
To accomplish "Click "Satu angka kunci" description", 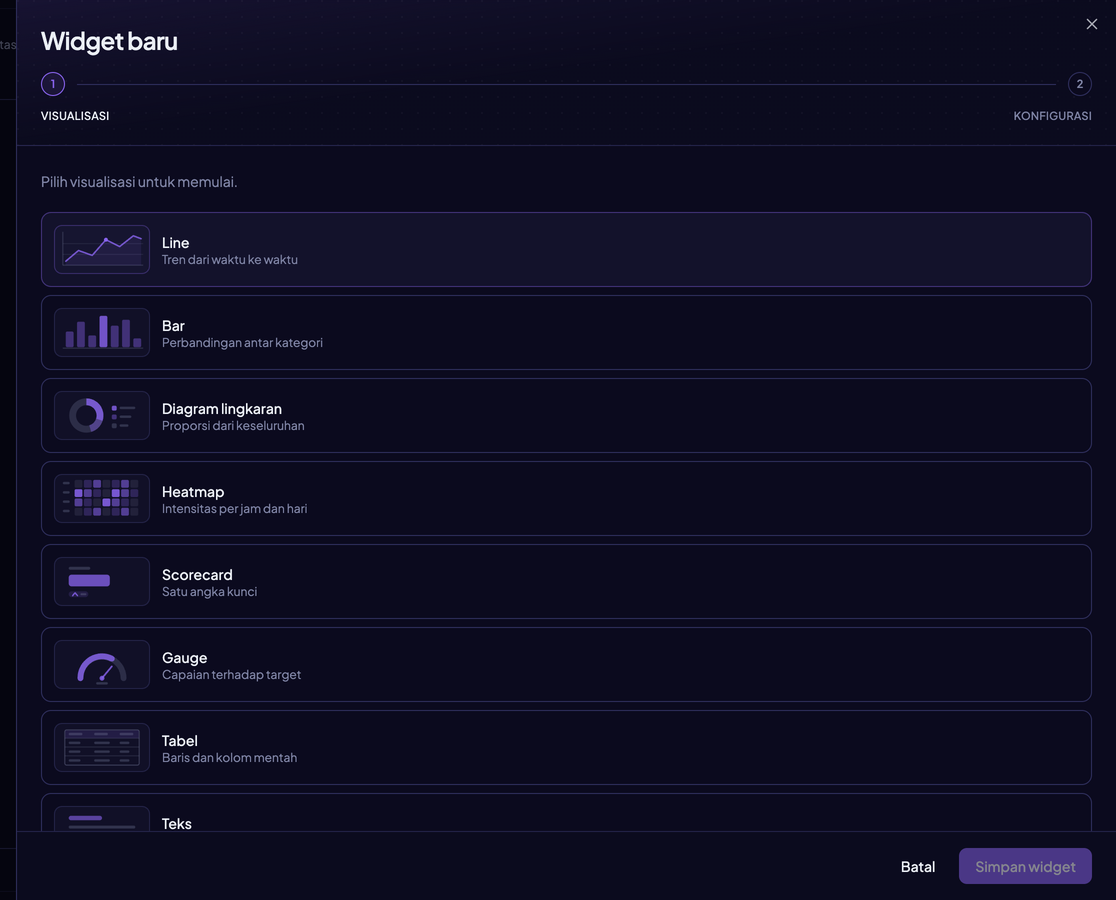I will point(209,592).
